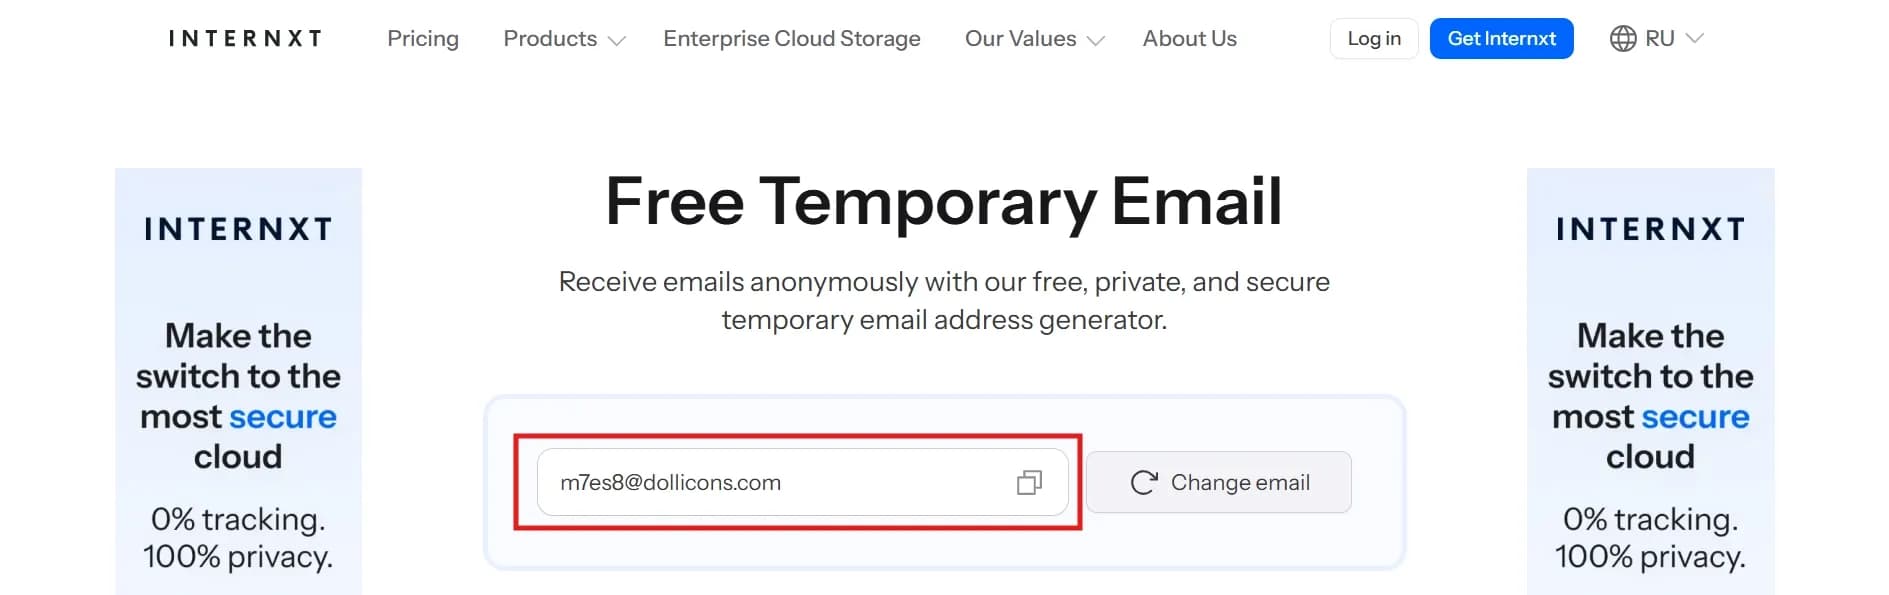Viewport: 1889px width, 595px height.
Task: Open the Pricing page
Action: pos(423,38)
